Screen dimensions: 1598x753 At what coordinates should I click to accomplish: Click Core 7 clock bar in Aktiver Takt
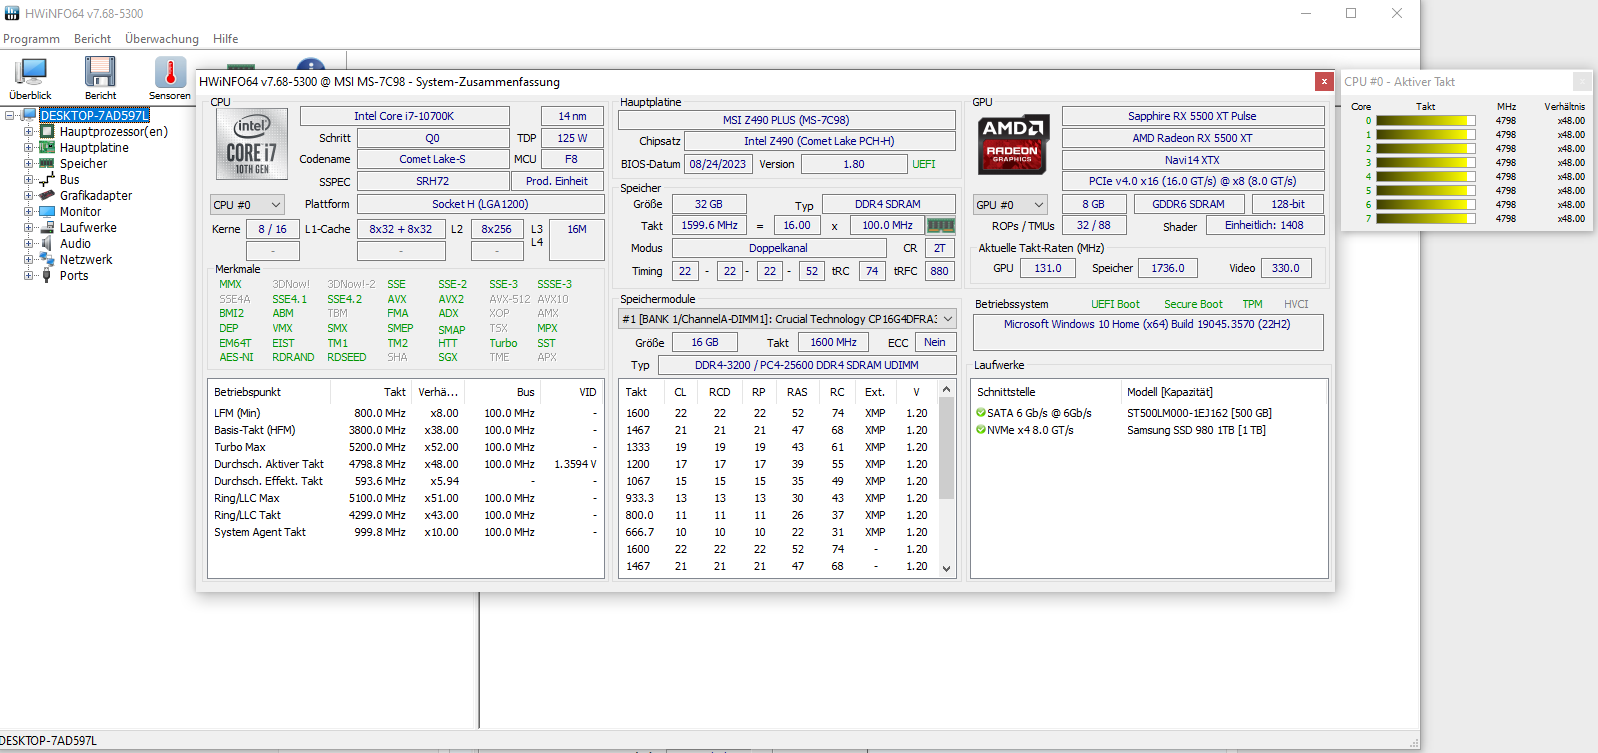[x=1426, y=219]
